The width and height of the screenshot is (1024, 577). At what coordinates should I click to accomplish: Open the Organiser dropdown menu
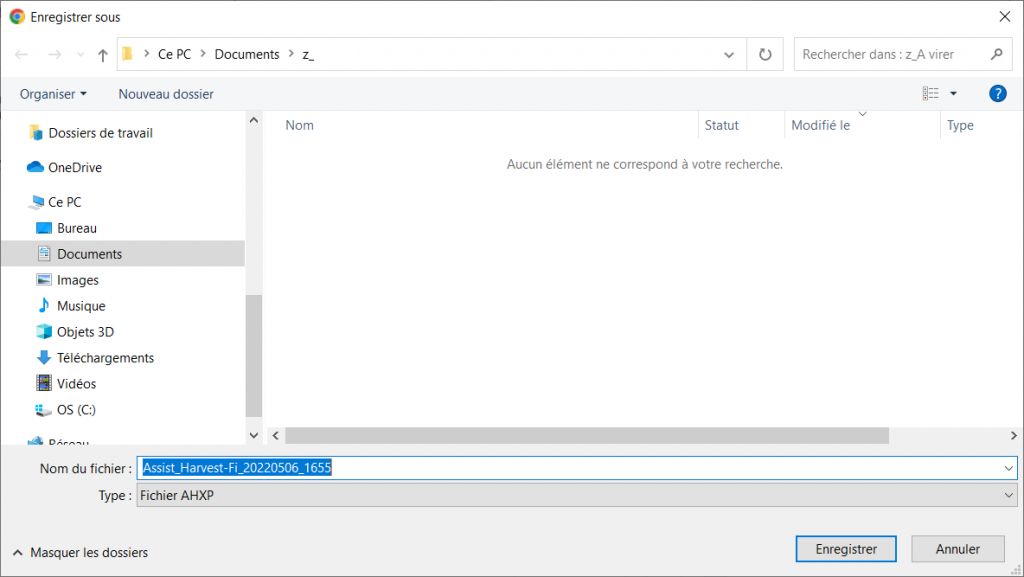(53, 94)
